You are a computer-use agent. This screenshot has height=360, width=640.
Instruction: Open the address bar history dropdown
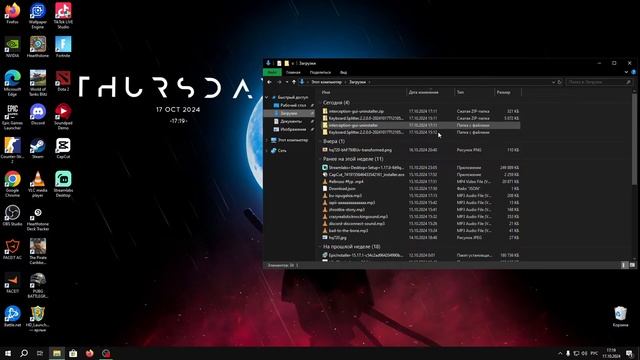coord(553,82)
